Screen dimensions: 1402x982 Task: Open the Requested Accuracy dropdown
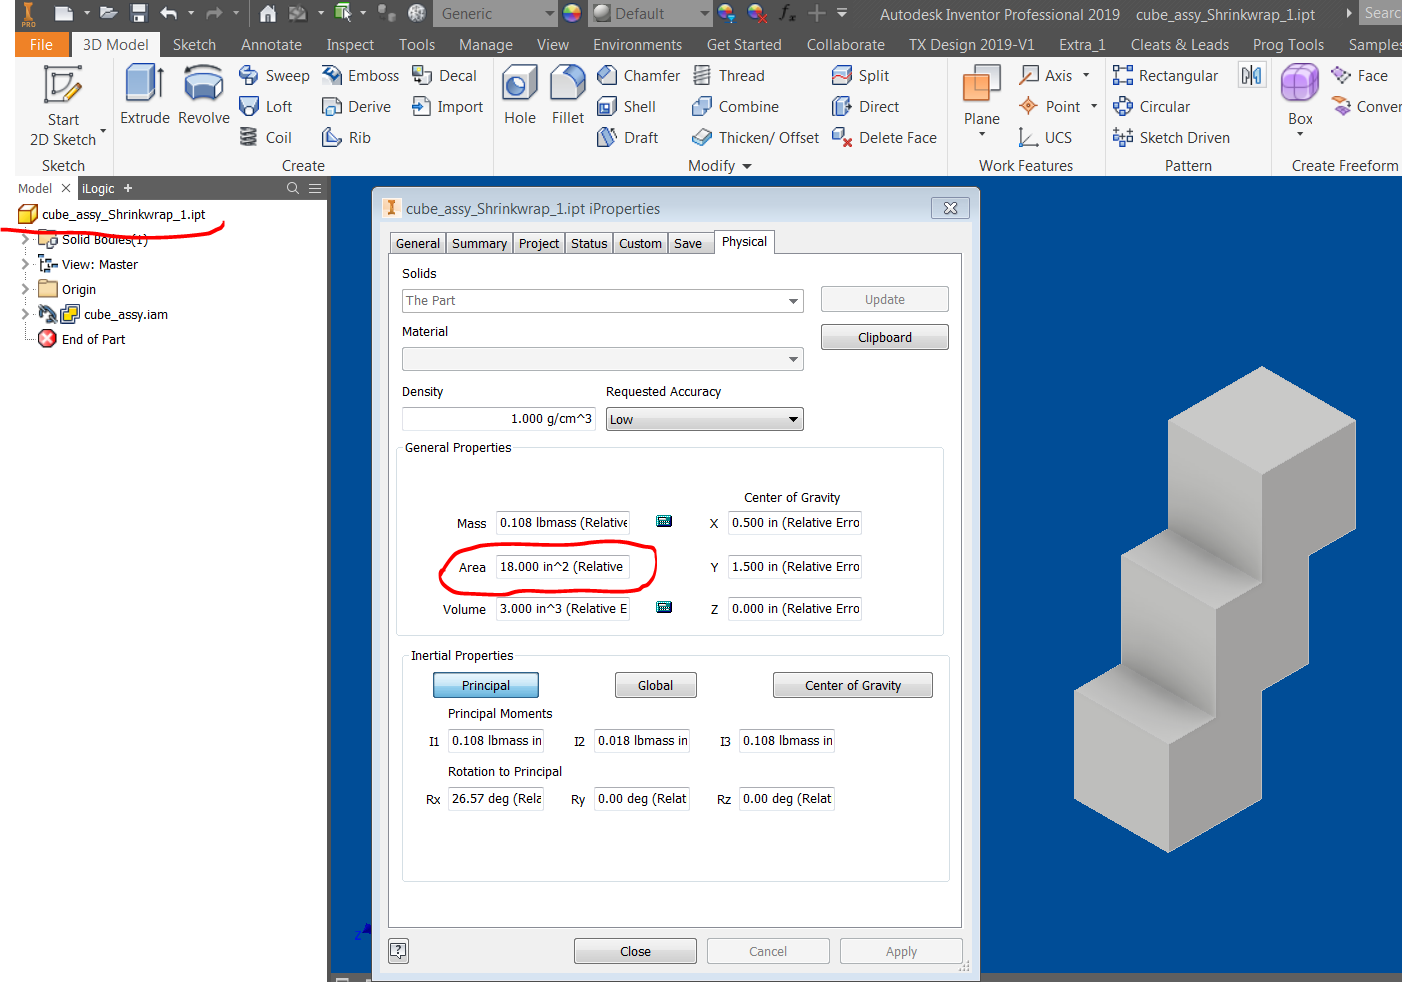[x=703, y=419]
